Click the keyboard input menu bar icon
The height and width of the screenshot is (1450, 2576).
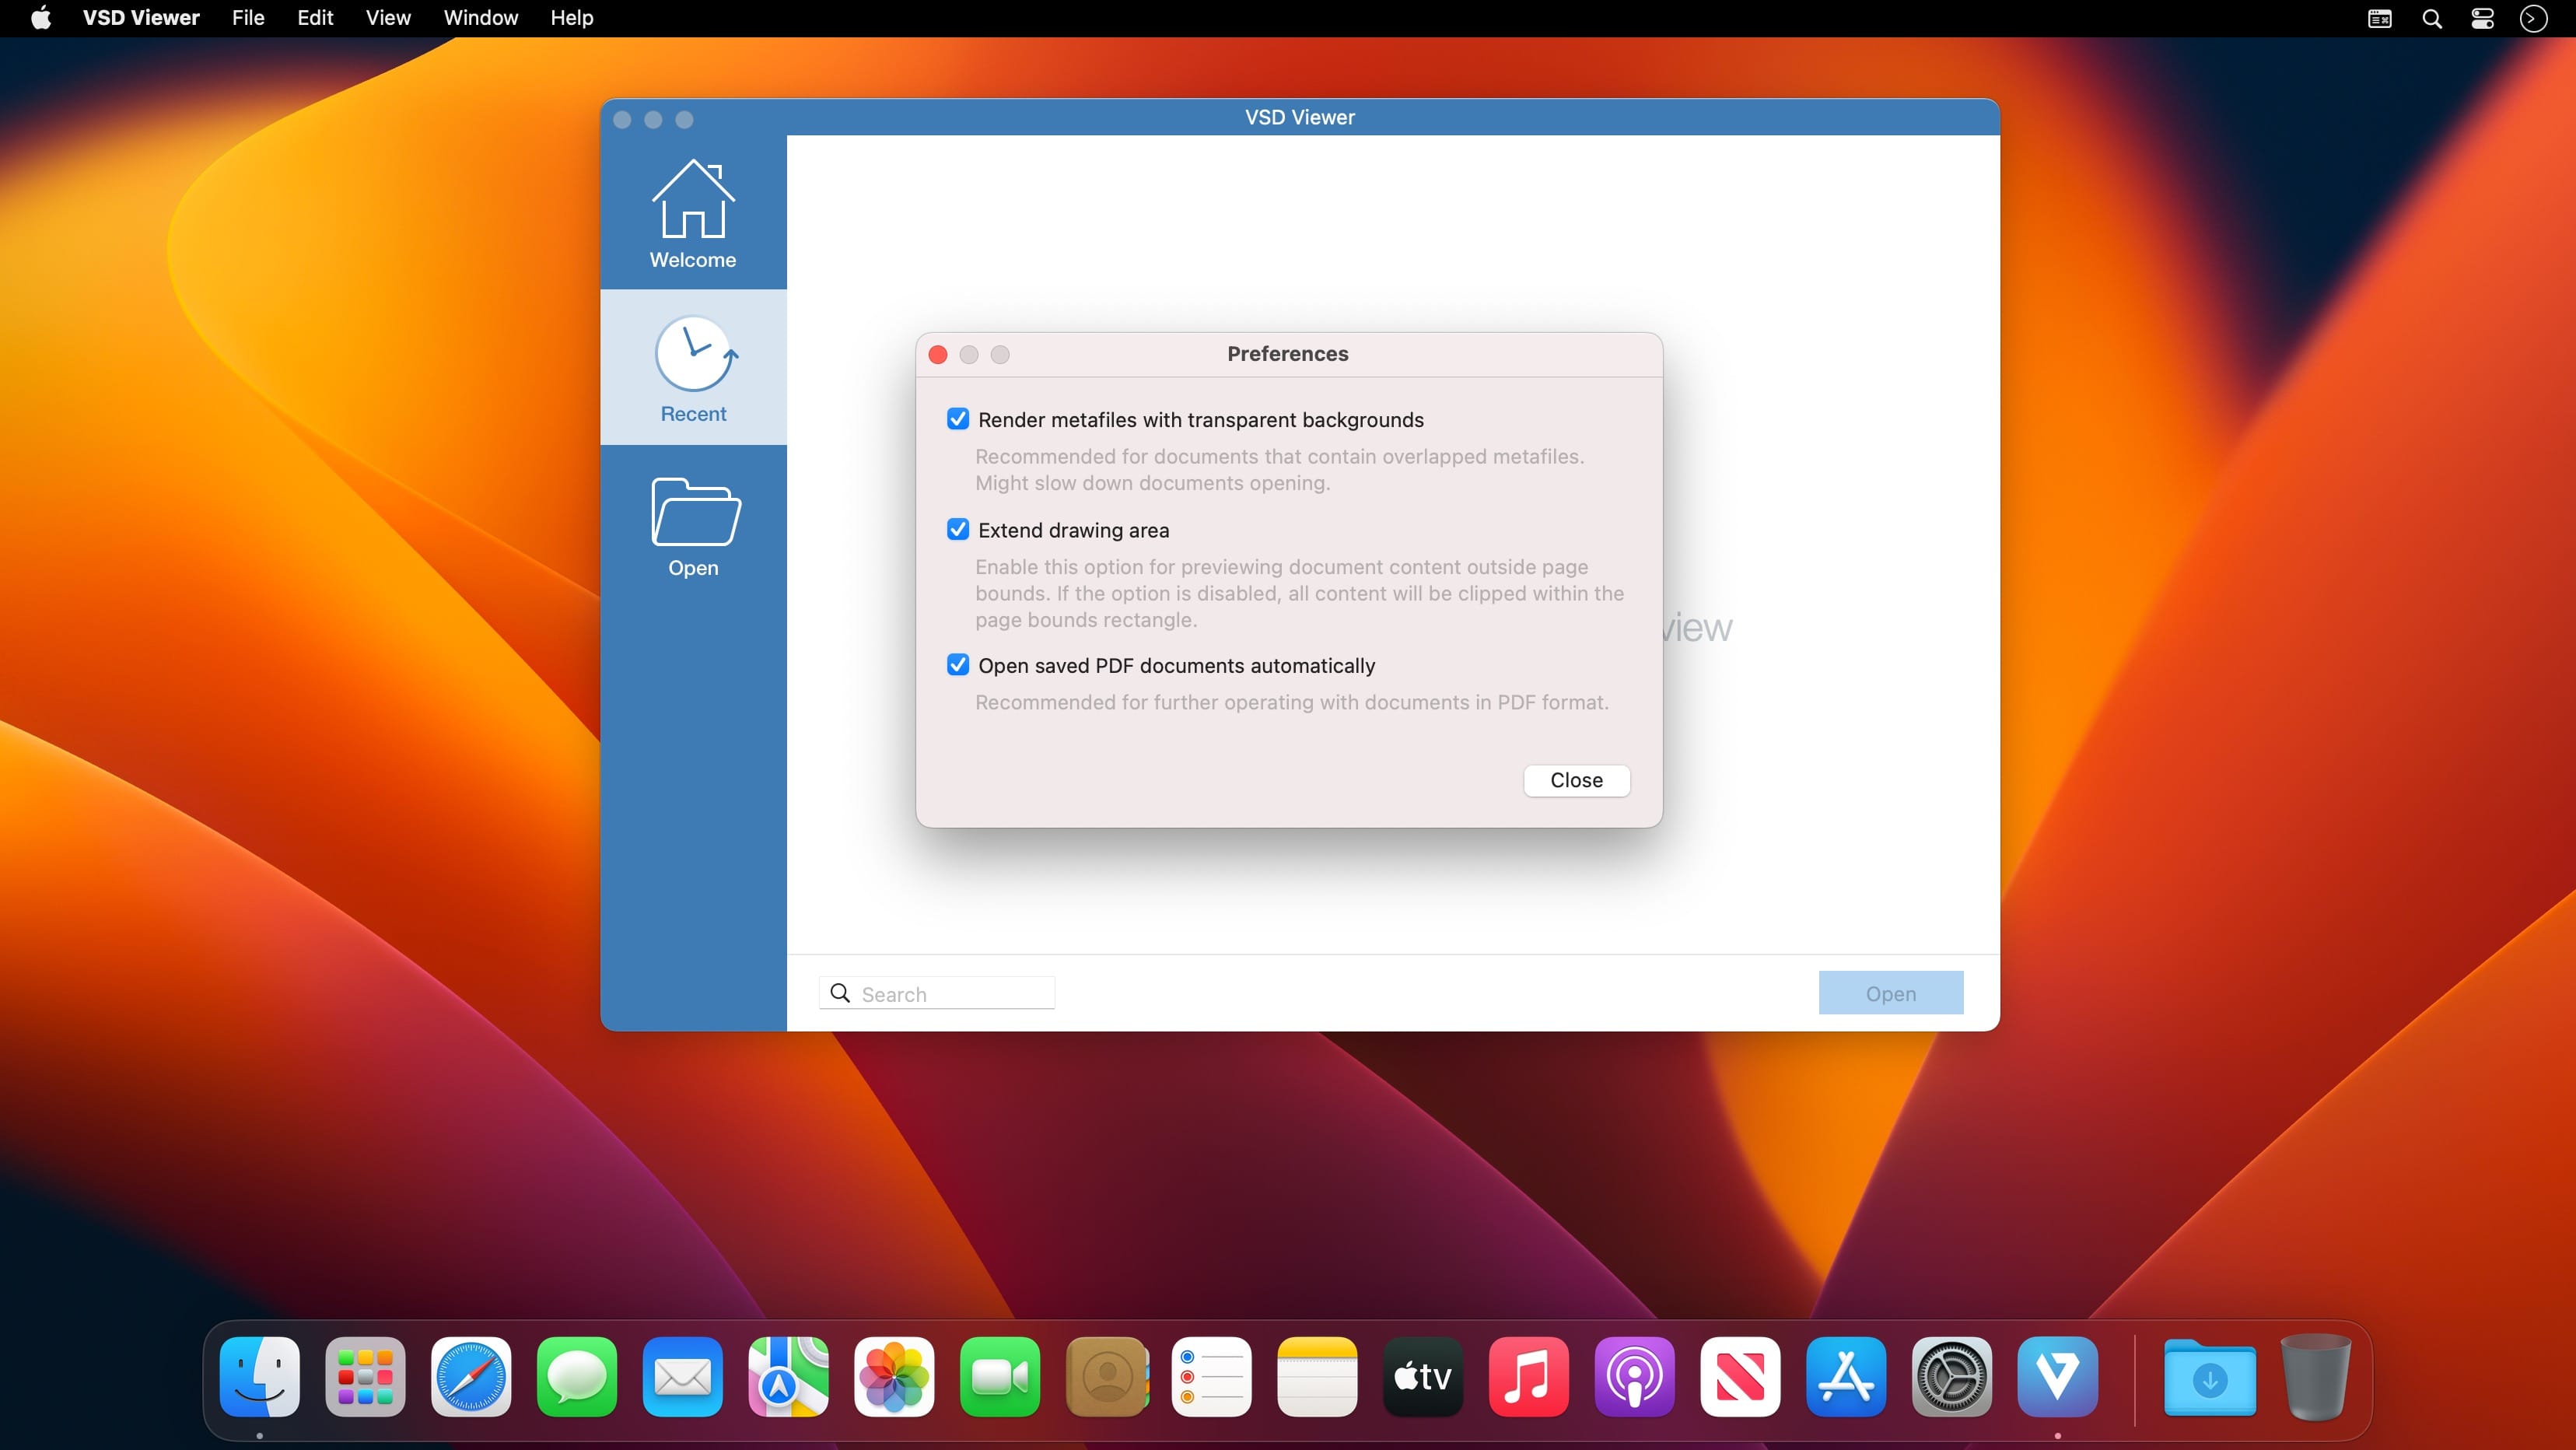point(2380,18)
